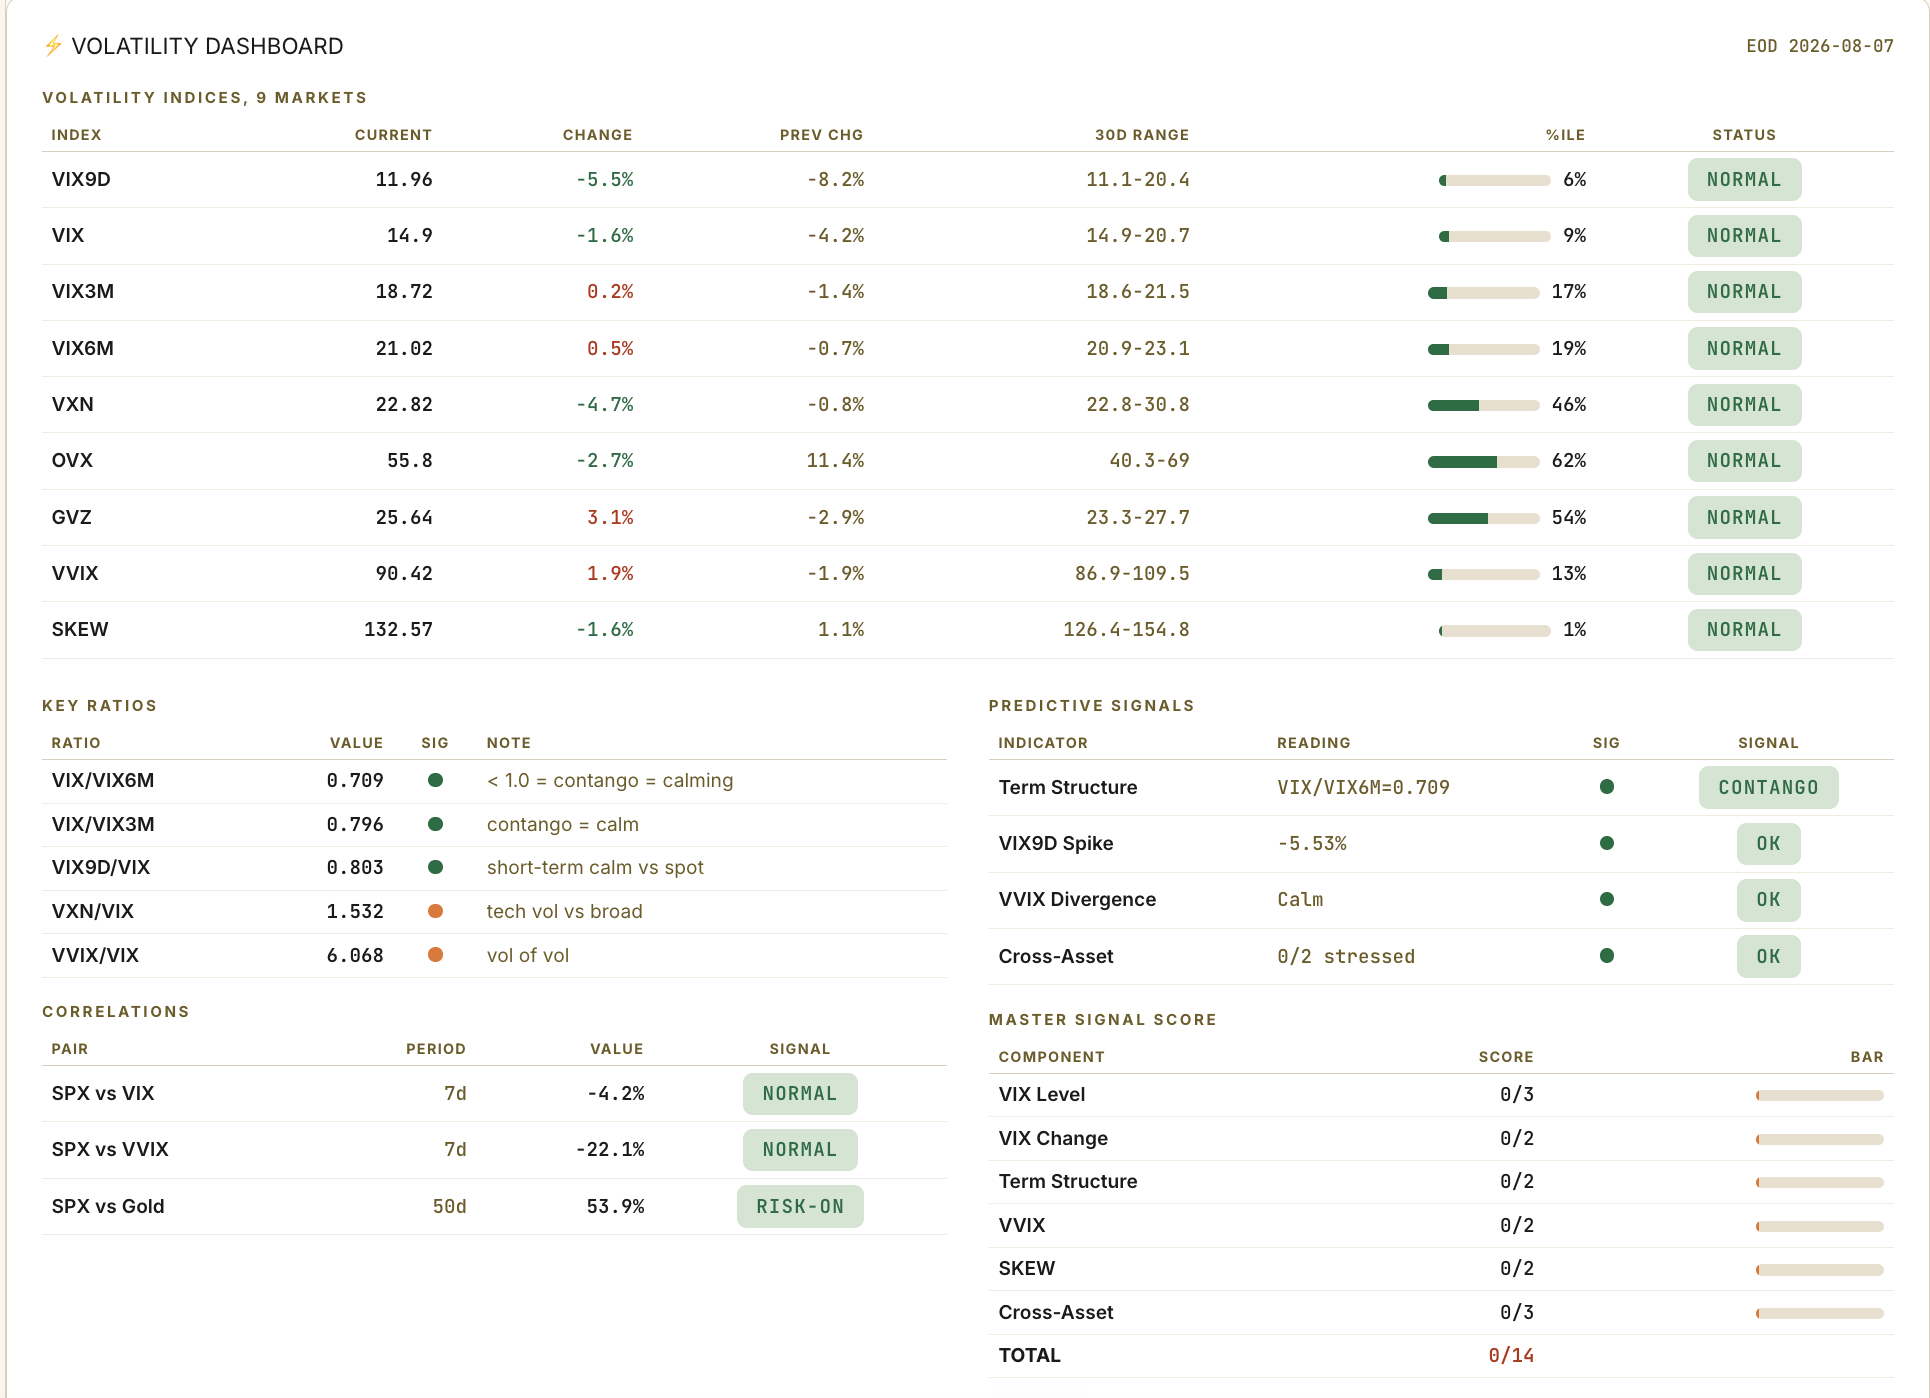The width and height of the screenshot is (1930, 1398).
Task: Click the CHANGE column header
Action: pyautogui.click(x=597, y=135)
